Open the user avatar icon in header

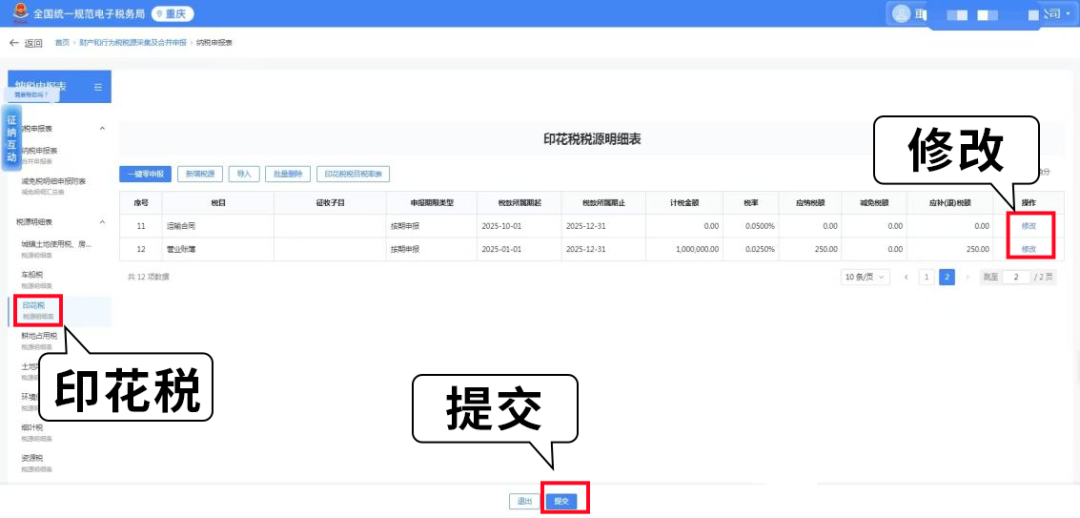[901, 14]
